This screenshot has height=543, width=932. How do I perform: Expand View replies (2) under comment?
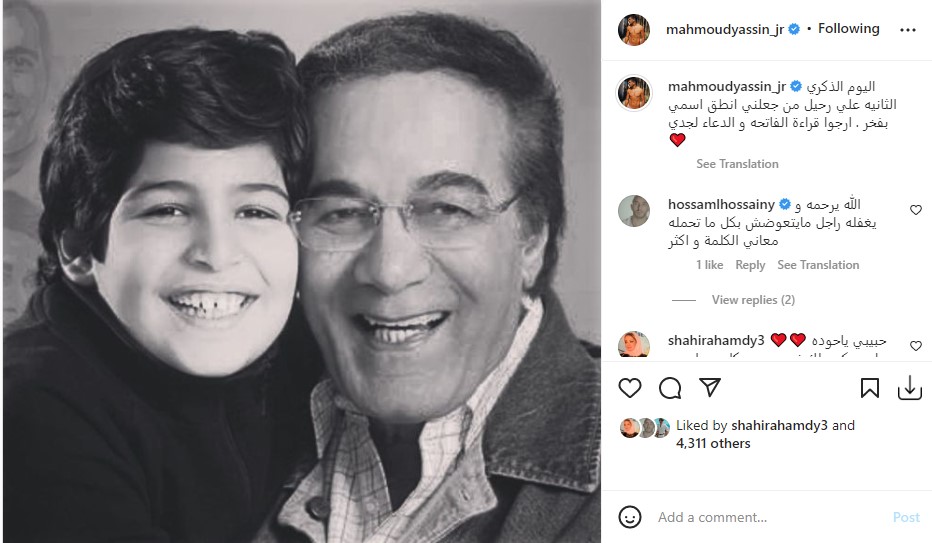(x=753, y=300)
